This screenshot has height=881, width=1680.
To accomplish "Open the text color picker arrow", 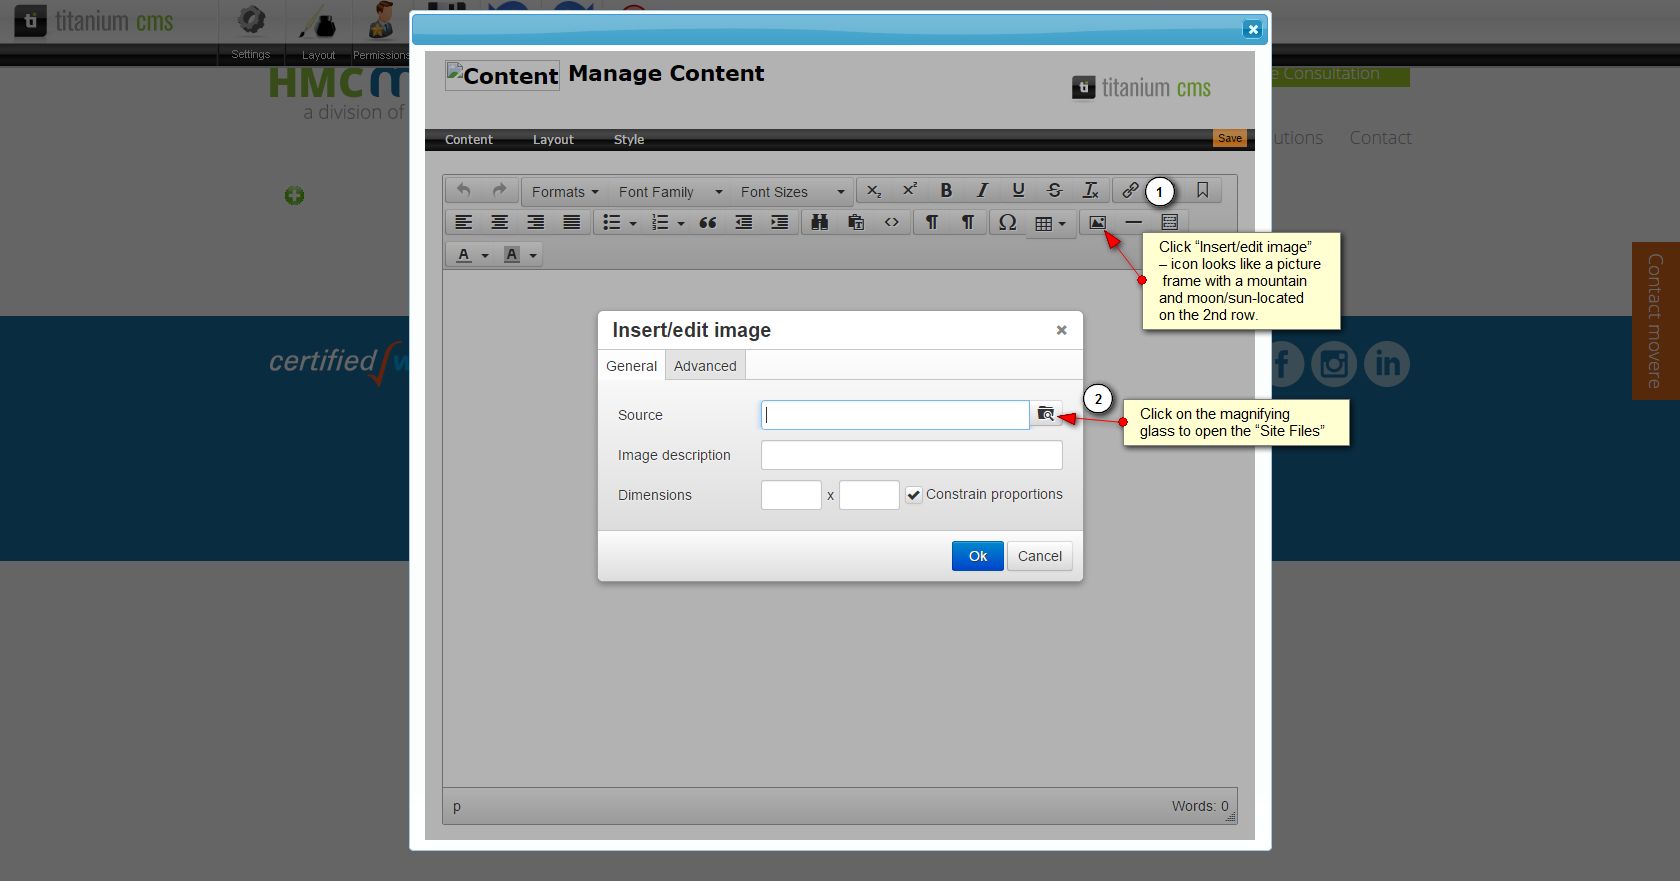I will pyautogui.click(x=485, y=255).
